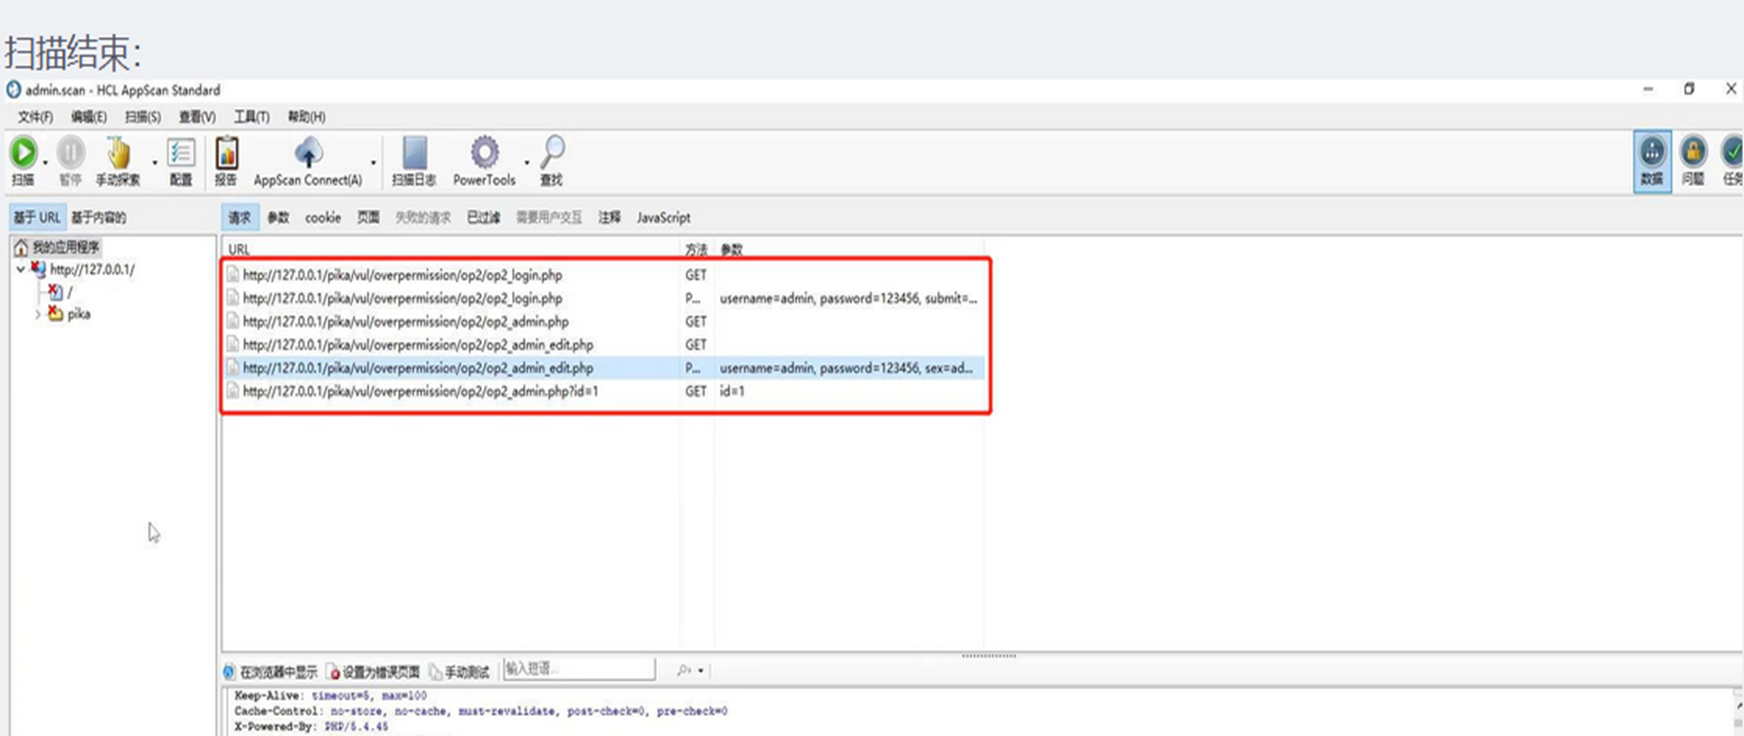Screen dimensions: 1744x736
Task: Sort by the 方法 column header
Action: (x=697, y=249)
